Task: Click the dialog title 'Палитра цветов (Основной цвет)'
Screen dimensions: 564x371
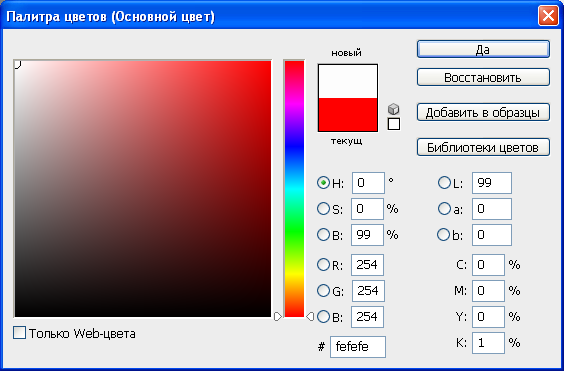Action: click(111, 17)
